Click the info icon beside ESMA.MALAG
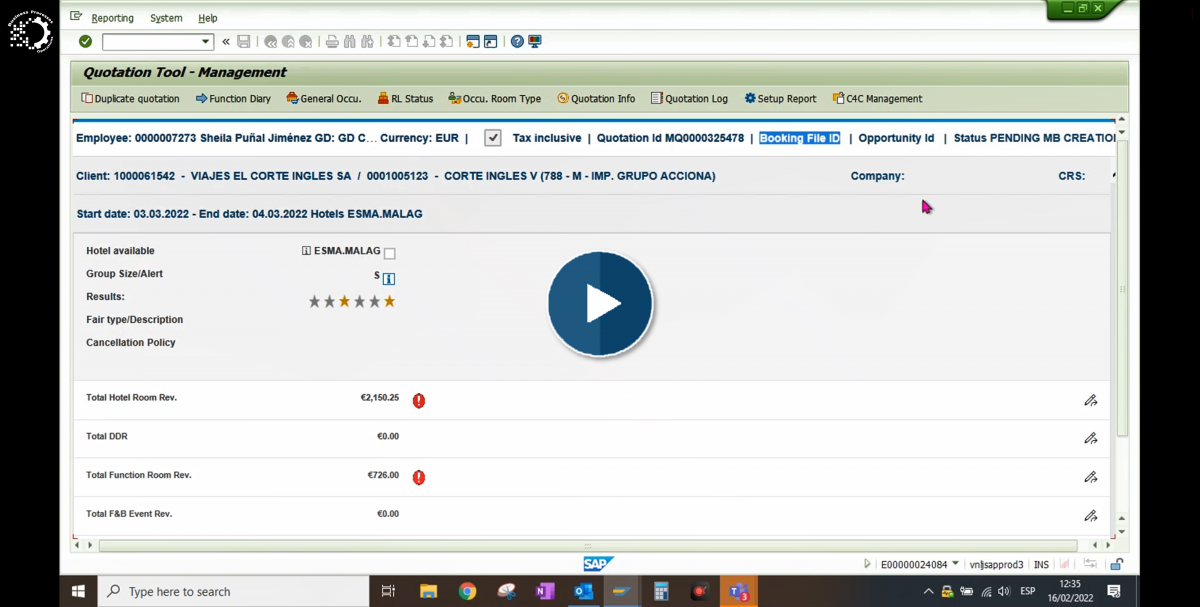The image size is (1200, 607). tap(306, 251)
